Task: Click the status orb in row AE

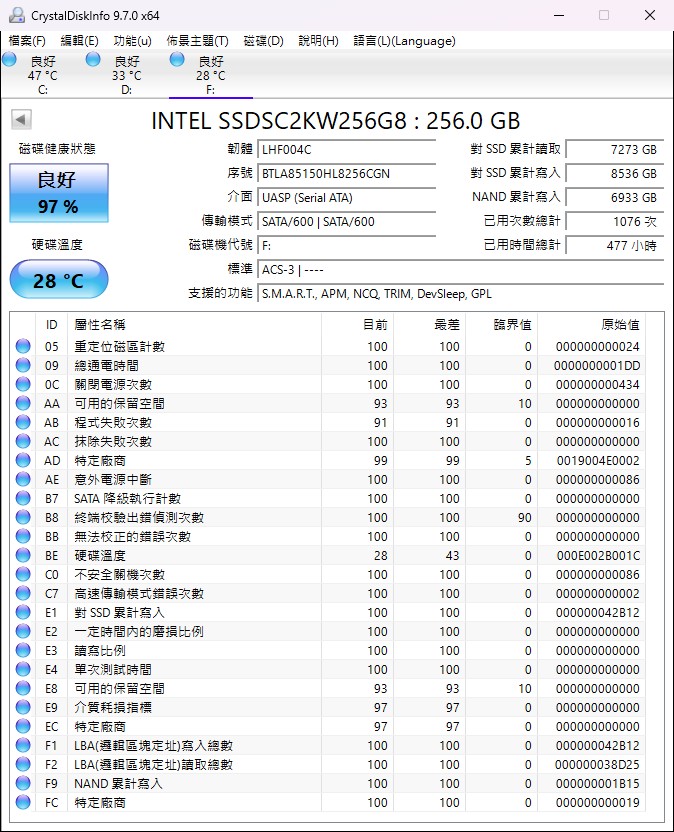Action: [x=23, y=479]
